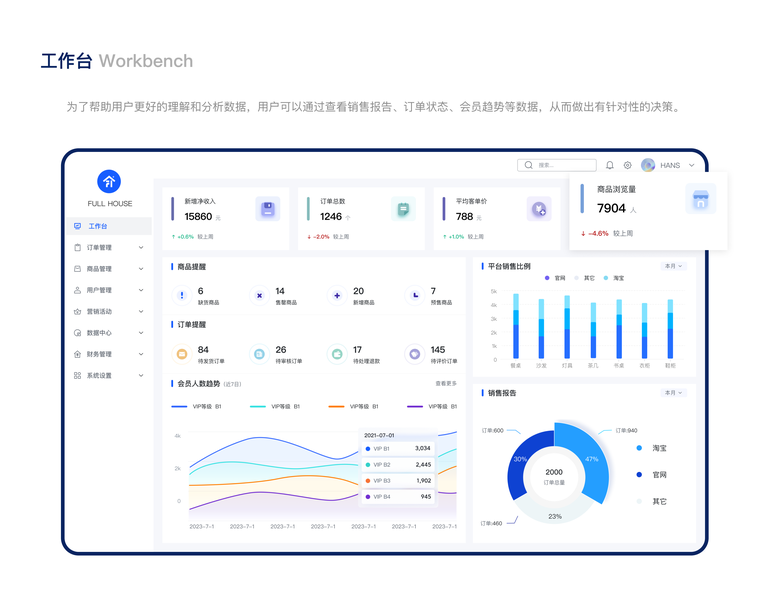
Task: Click the HANS username text
Action: 670,165
